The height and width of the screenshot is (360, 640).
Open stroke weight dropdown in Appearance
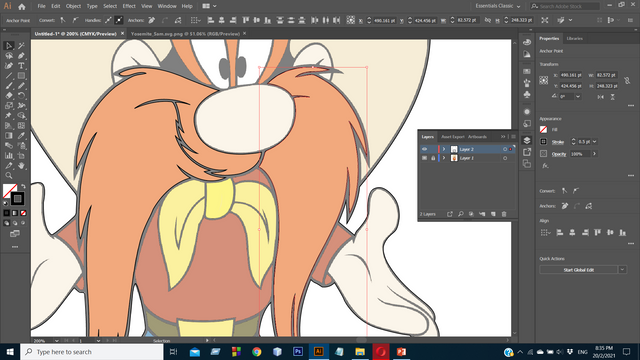(x=595, y=142)
